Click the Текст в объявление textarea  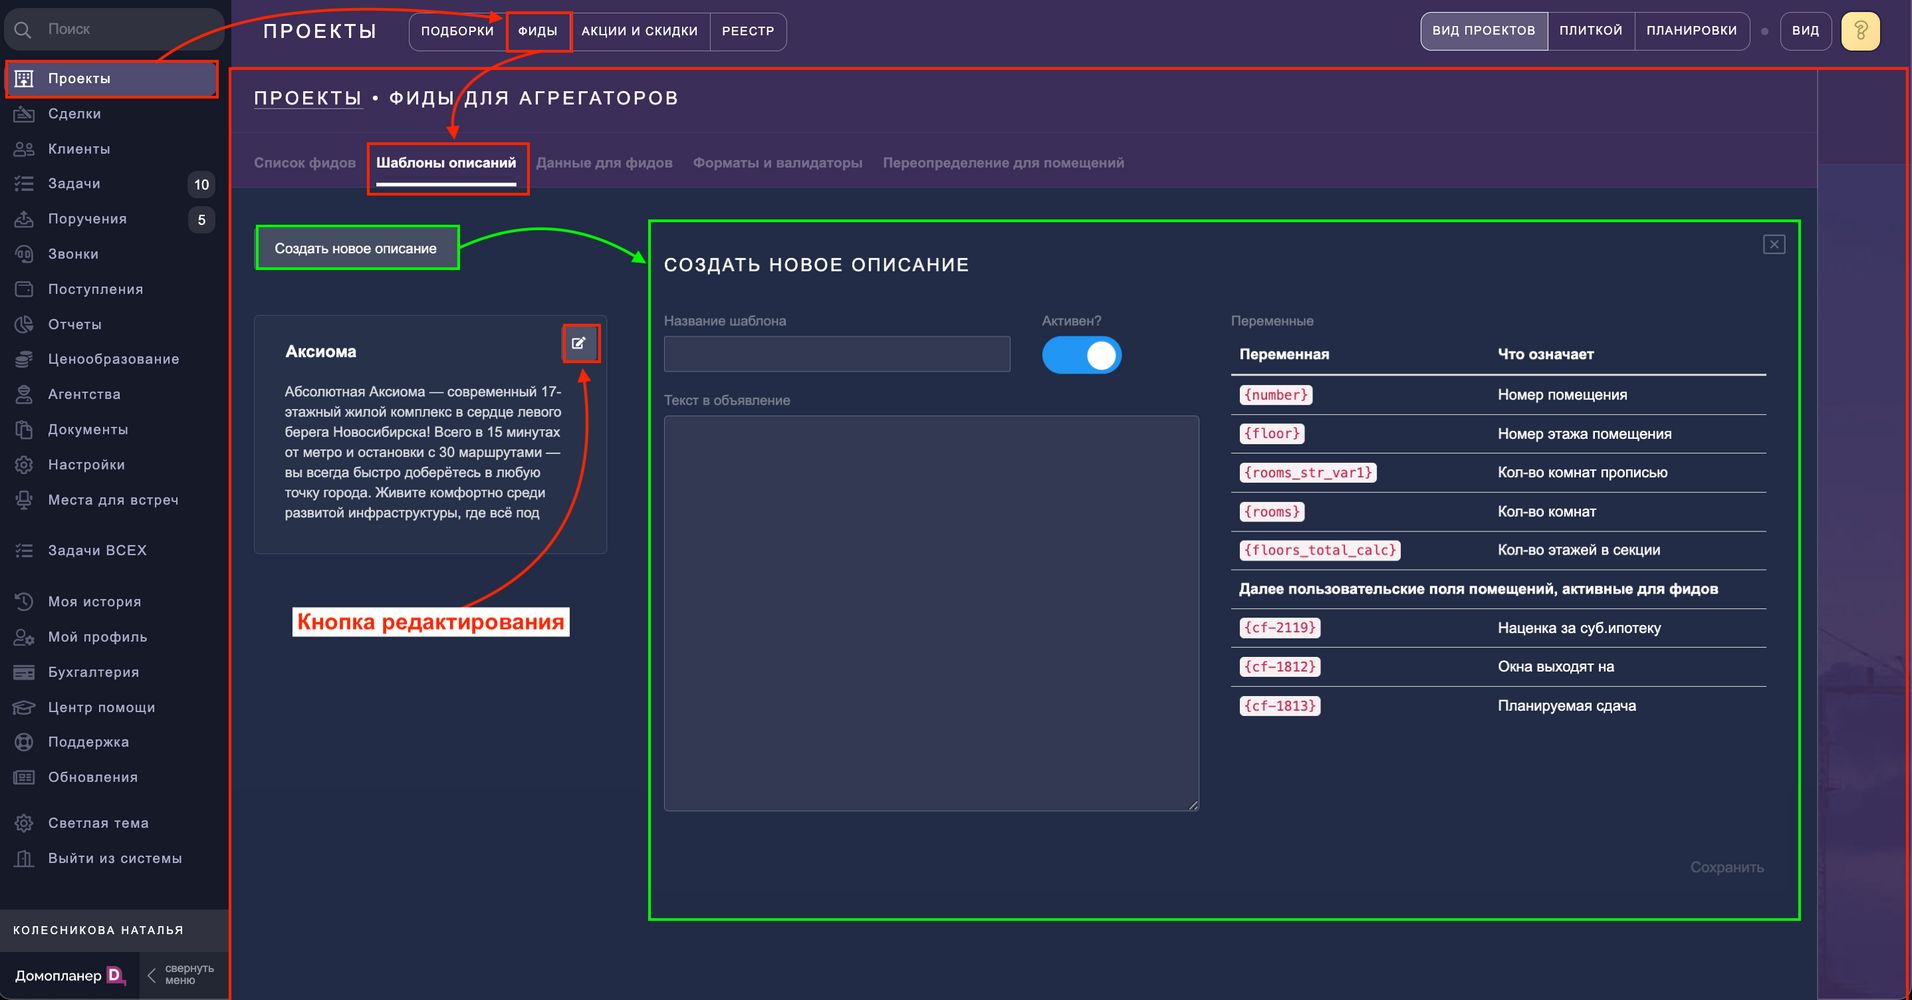(x=931, y=613)
